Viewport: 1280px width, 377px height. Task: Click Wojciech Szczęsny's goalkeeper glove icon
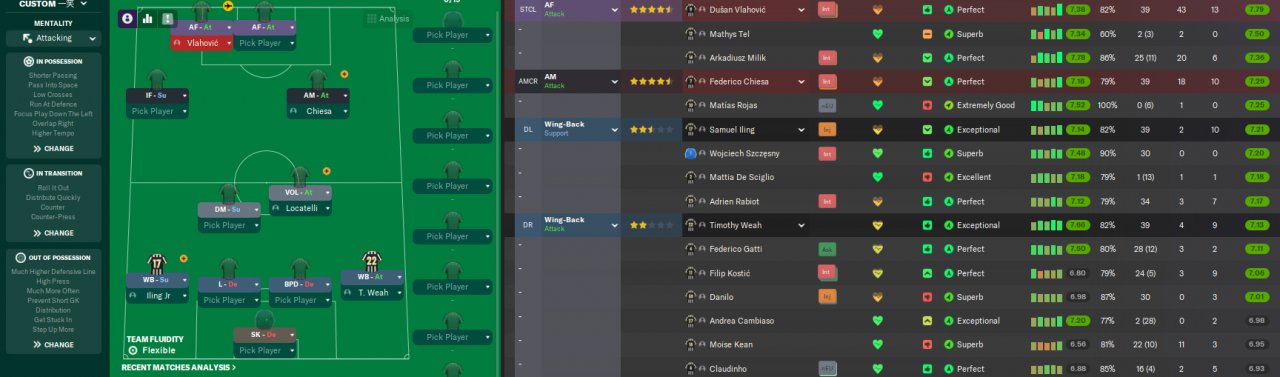(x=690, y=153)
